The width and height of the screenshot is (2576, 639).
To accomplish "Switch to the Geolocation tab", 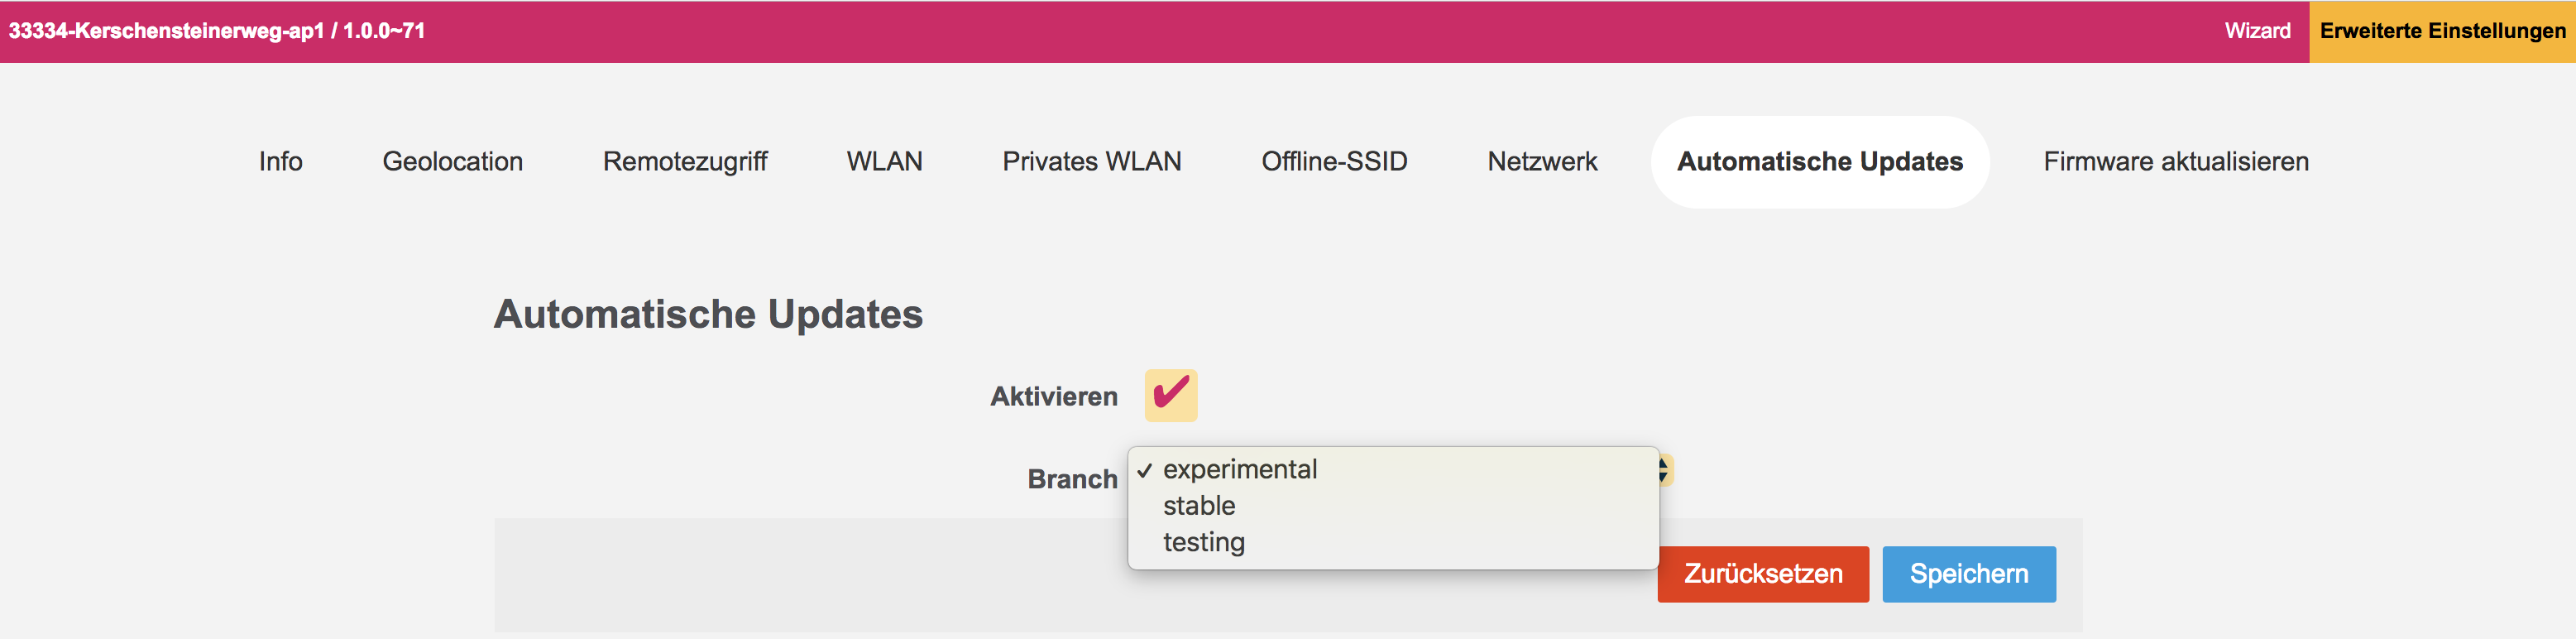I will 452,162.
